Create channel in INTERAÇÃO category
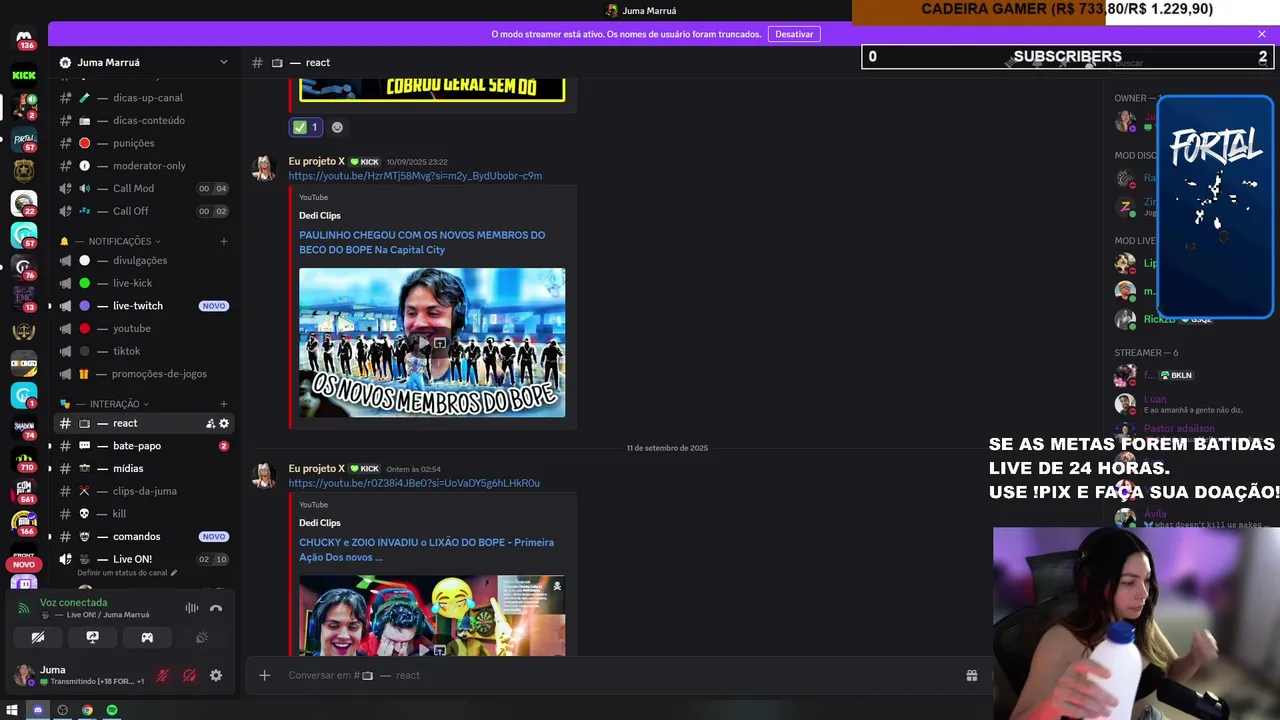Image resolution: width=1280 pixels, height=720 pixels. [x=224, y=404]
